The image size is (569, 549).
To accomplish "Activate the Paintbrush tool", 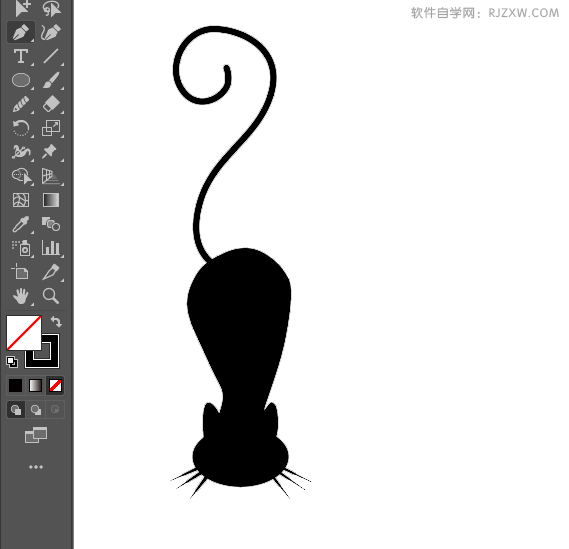I will click(x=51, y=80).
